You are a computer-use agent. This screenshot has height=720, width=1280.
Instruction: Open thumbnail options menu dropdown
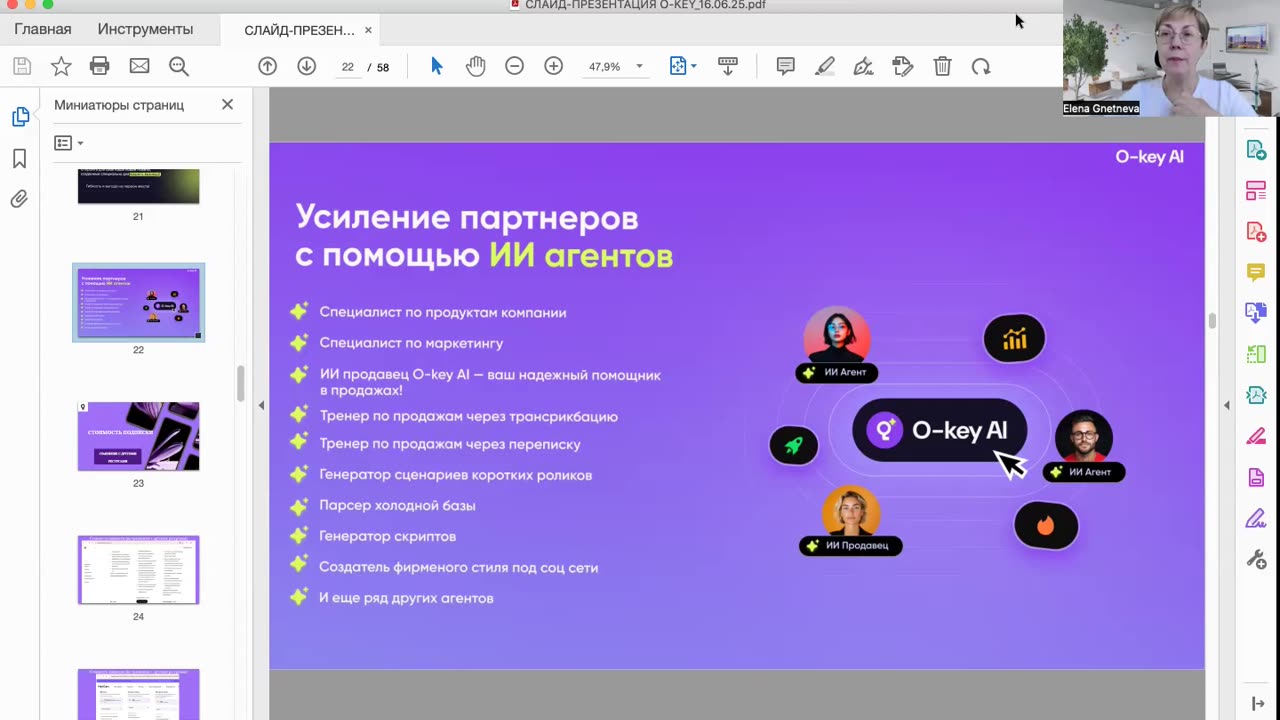point(69,143)
